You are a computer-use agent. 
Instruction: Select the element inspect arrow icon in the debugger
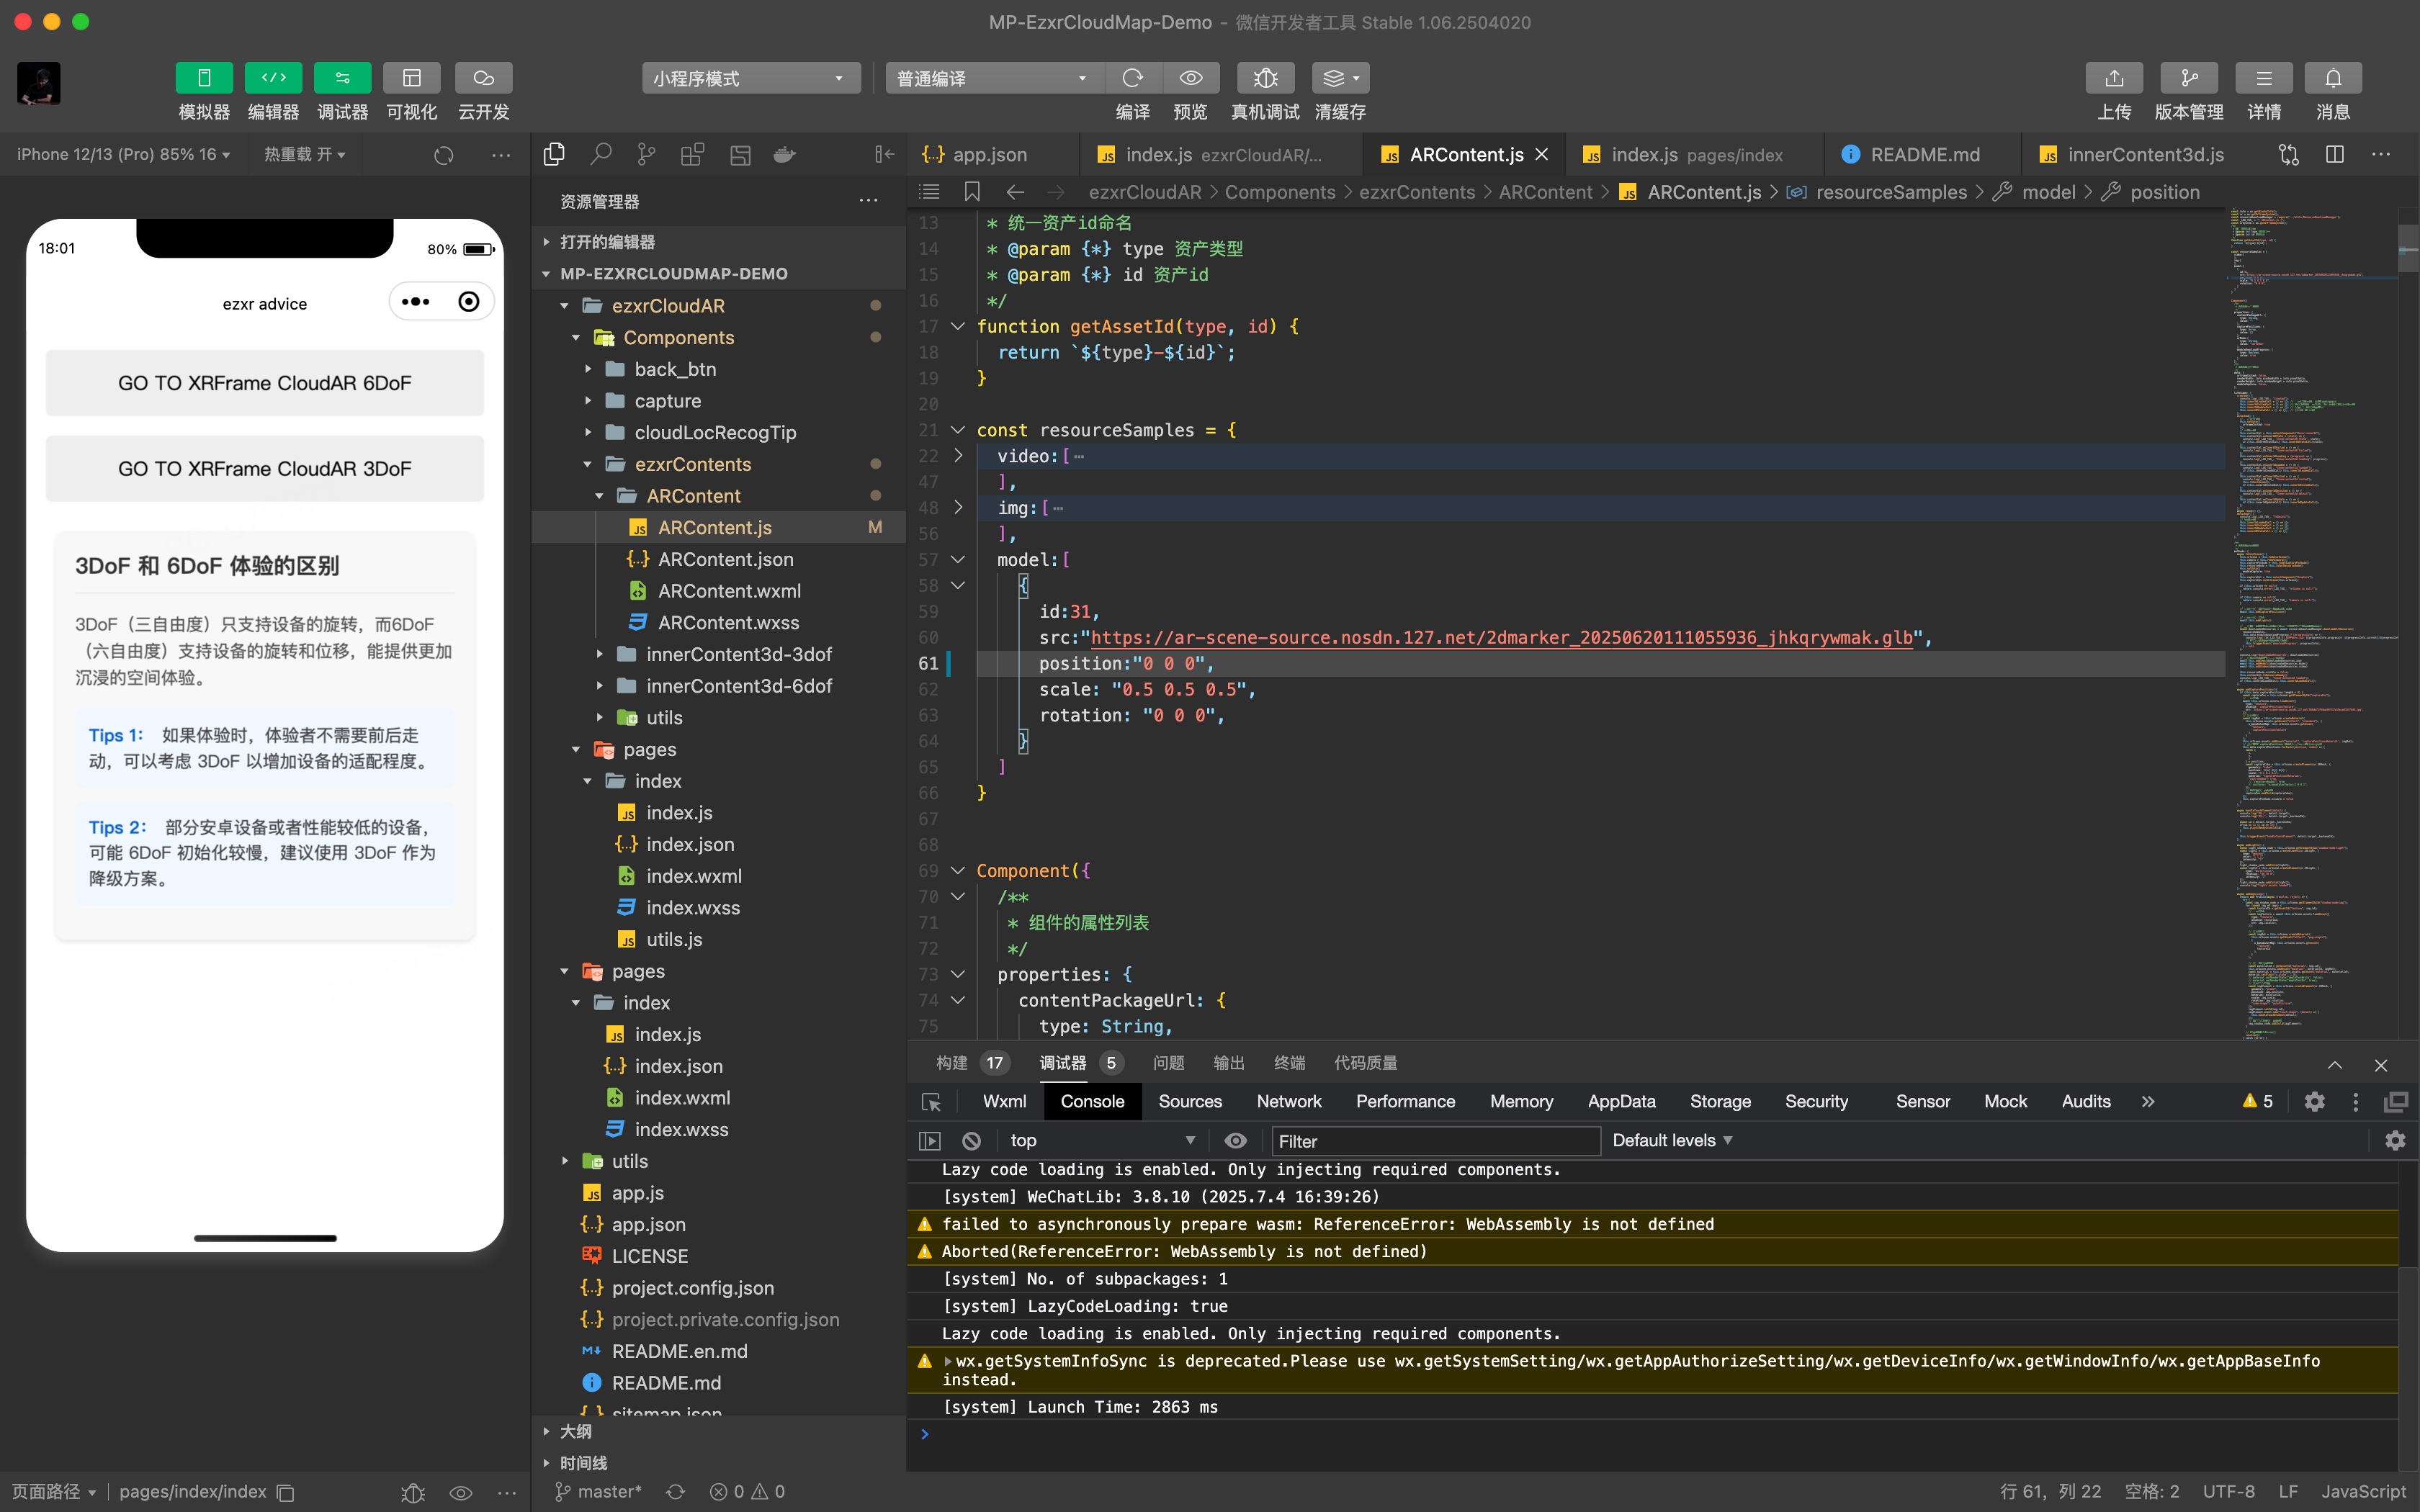tap(931, 1102)
